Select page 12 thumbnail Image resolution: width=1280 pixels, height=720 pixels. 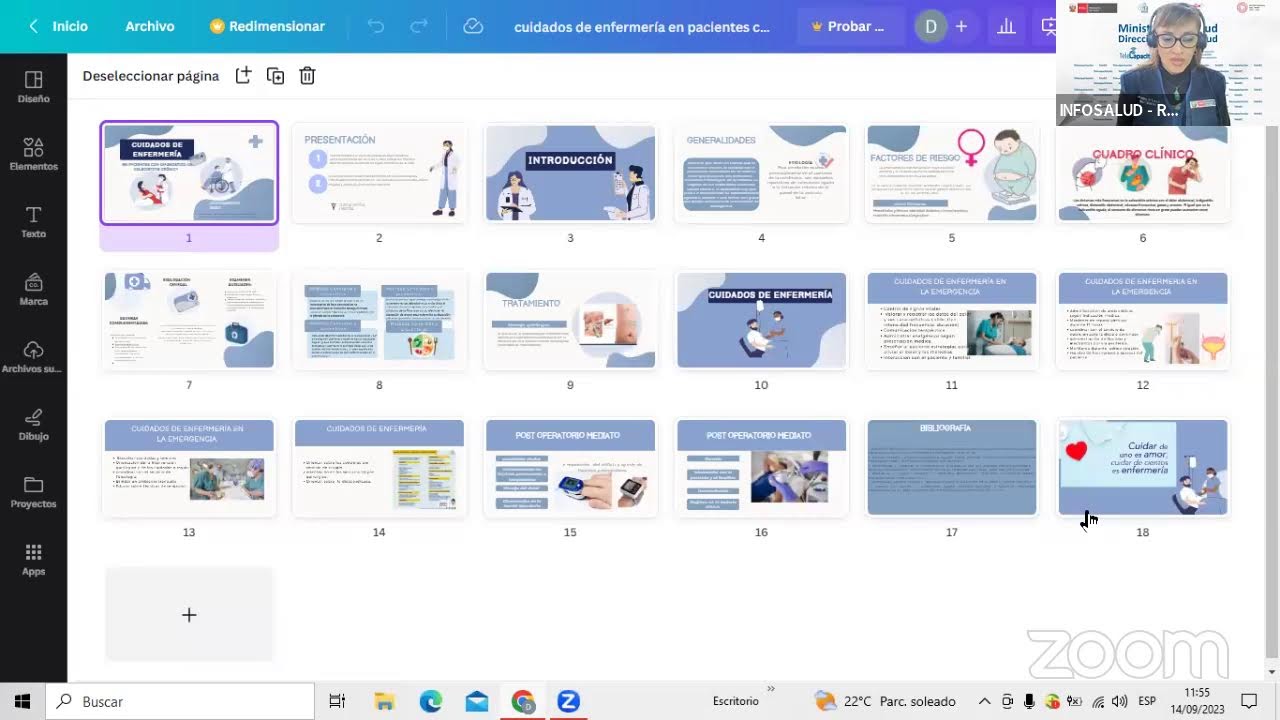coord(1143,320)
